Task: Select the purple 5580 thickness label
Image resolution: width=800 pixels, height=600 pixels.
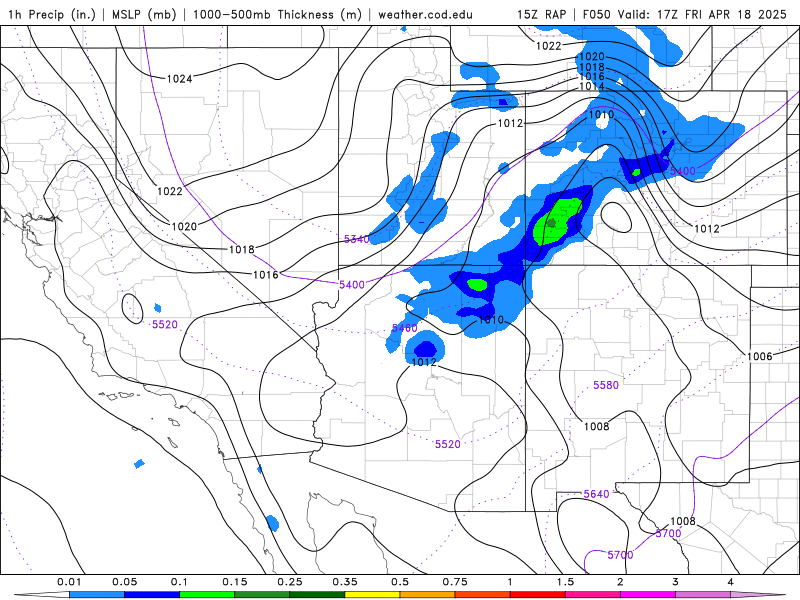Action: [x=606, y=385]
